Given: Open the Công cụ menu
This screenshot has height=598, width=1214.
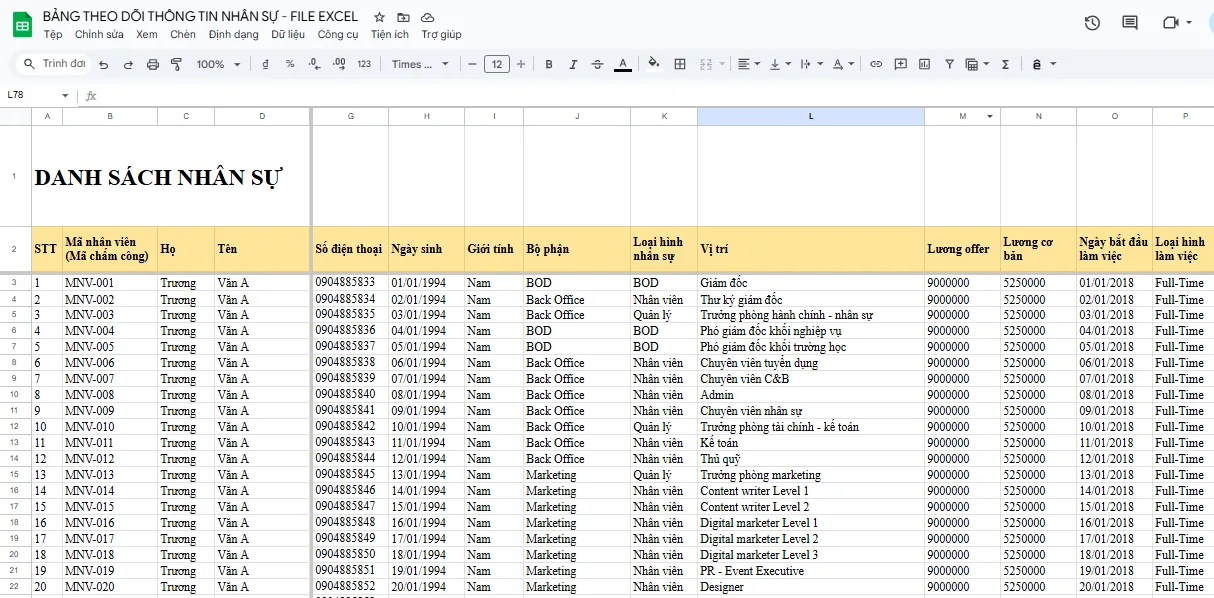Looking at the screenshot, I should click(338, 34).
